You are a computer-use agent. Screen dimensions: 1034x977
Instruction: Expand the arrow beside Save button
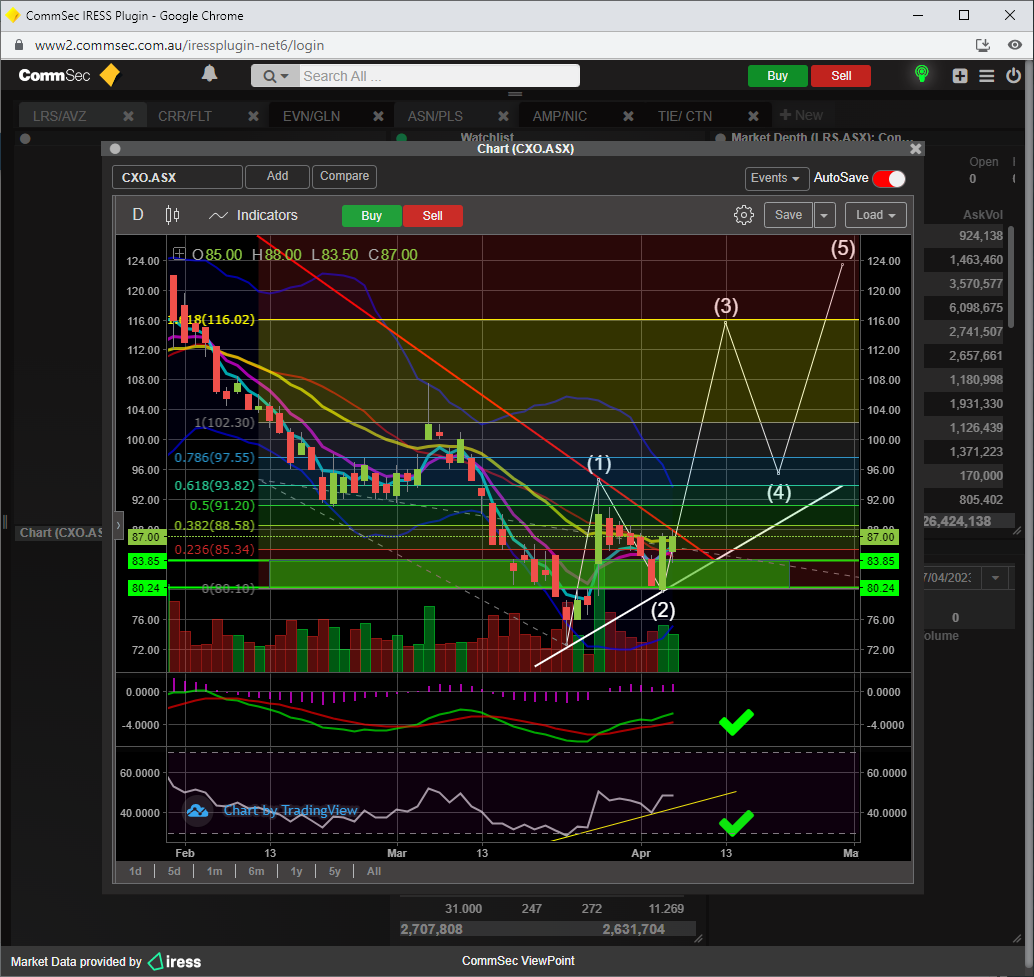[824, 215]
